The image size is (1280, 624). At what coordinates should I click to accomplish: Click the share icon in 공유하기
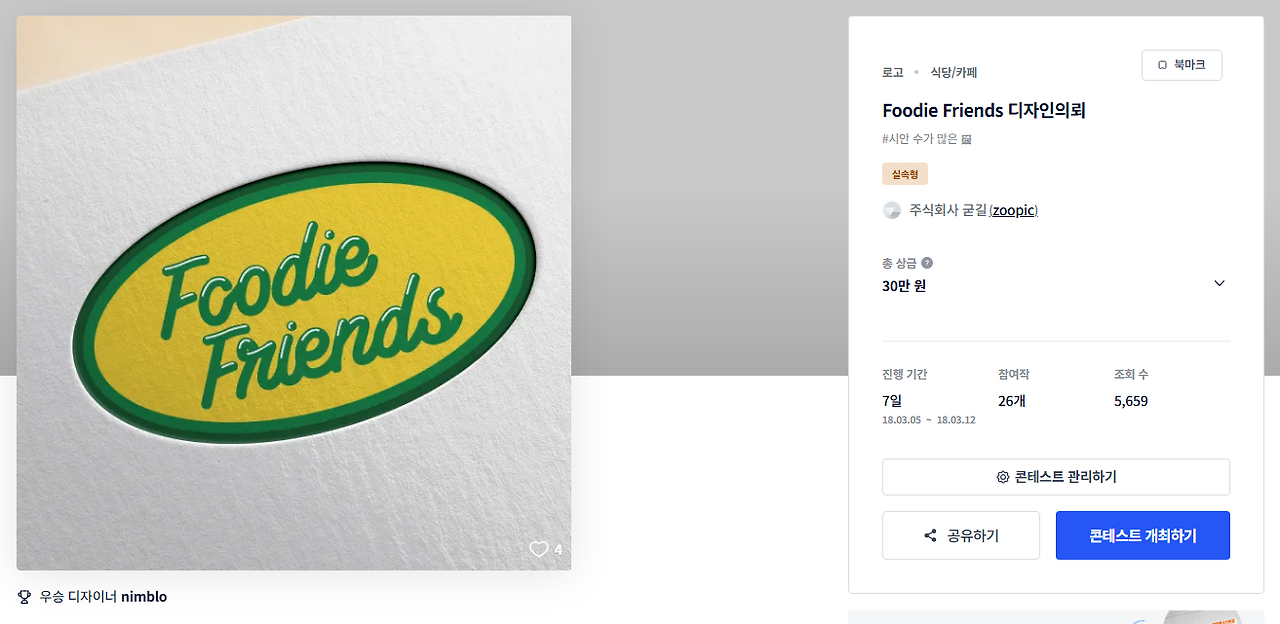pos(930,536)
